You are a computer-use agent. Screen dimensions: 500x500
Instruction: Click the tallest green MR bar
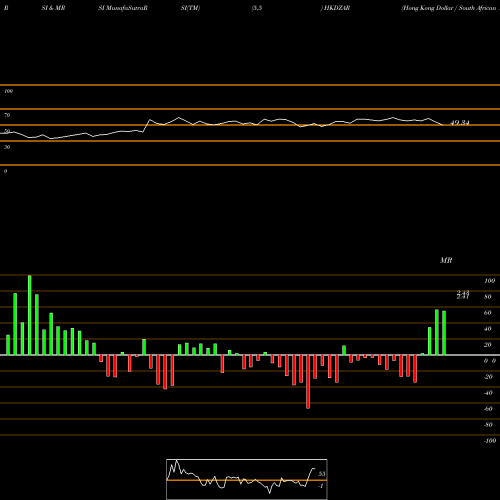click(x=30, y=315)
